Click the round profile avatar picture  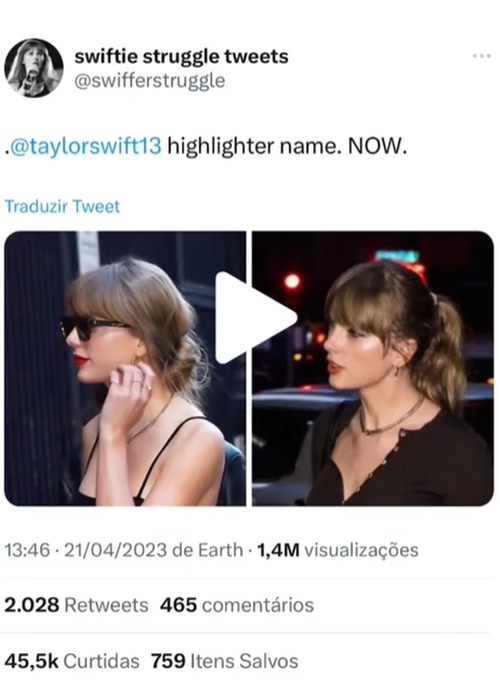point(34,68)
